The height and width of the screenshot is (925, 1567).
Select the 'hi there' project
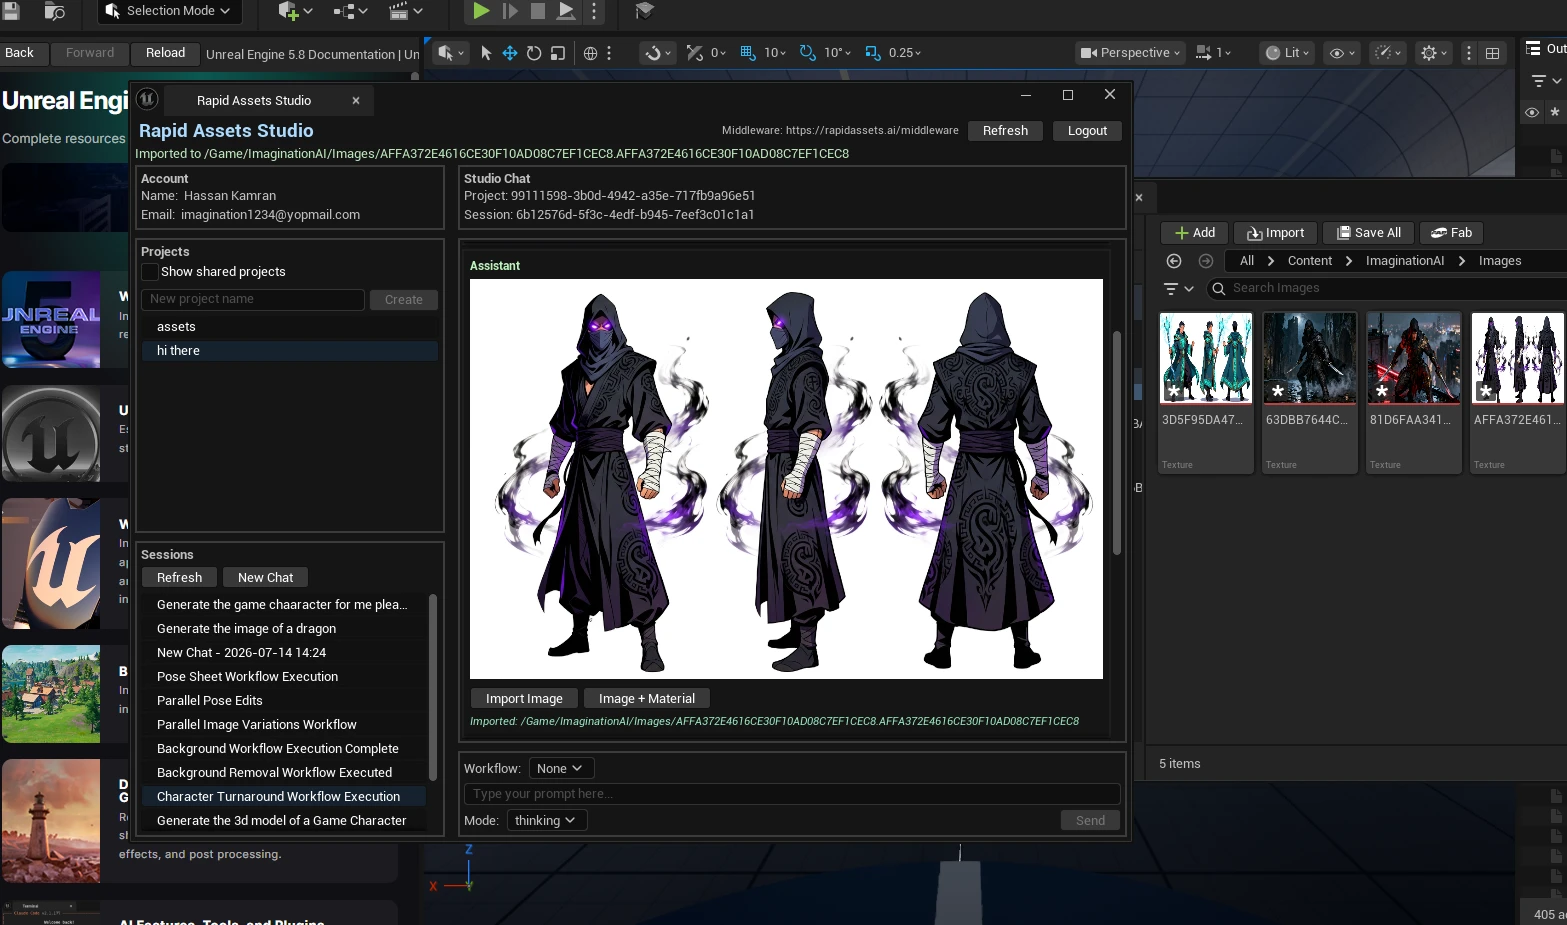(x=289, y=351)
